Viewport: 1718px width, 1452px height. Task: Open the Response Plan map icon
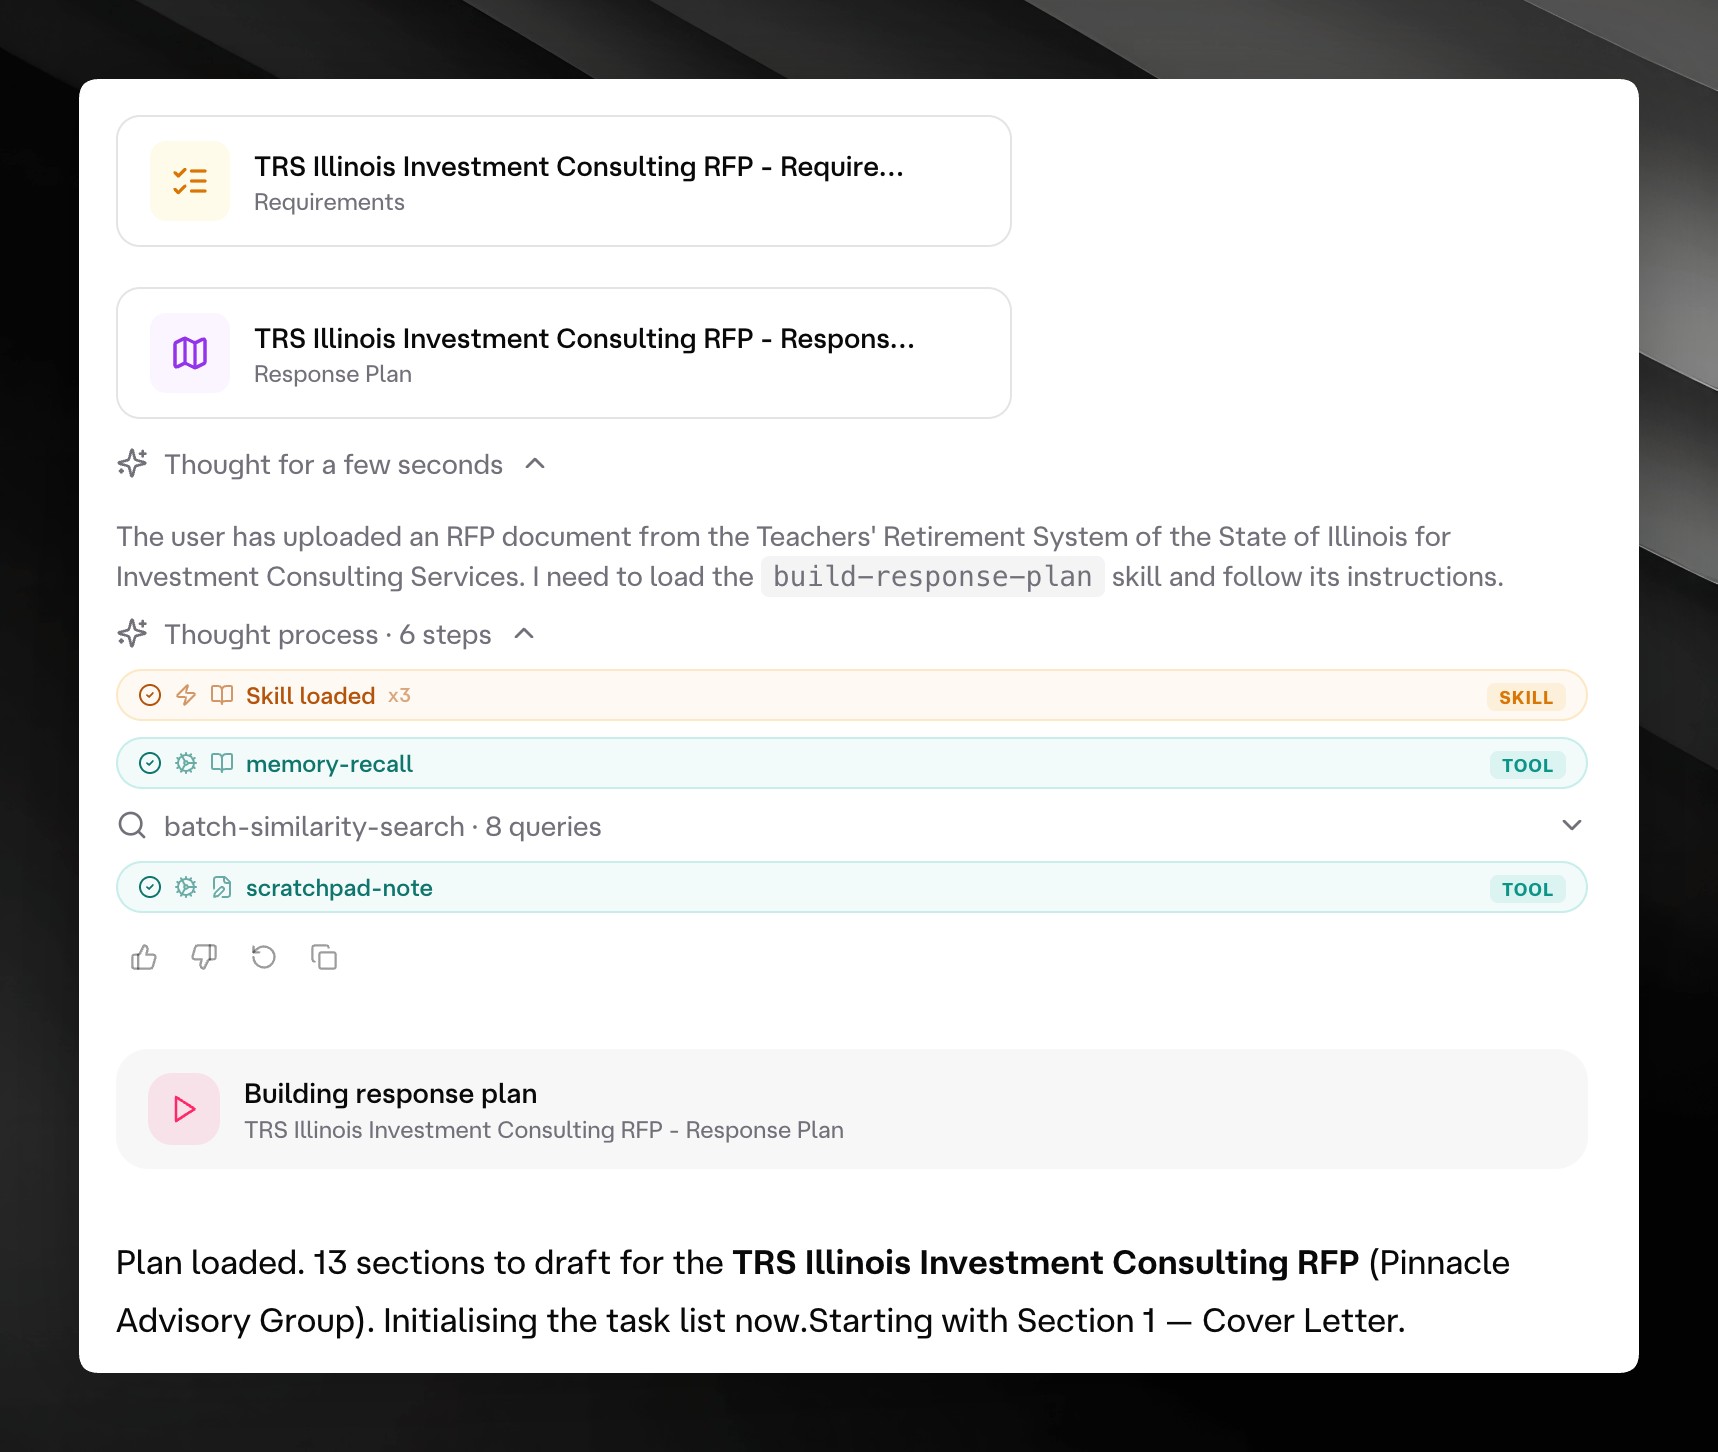click(190, 353)
